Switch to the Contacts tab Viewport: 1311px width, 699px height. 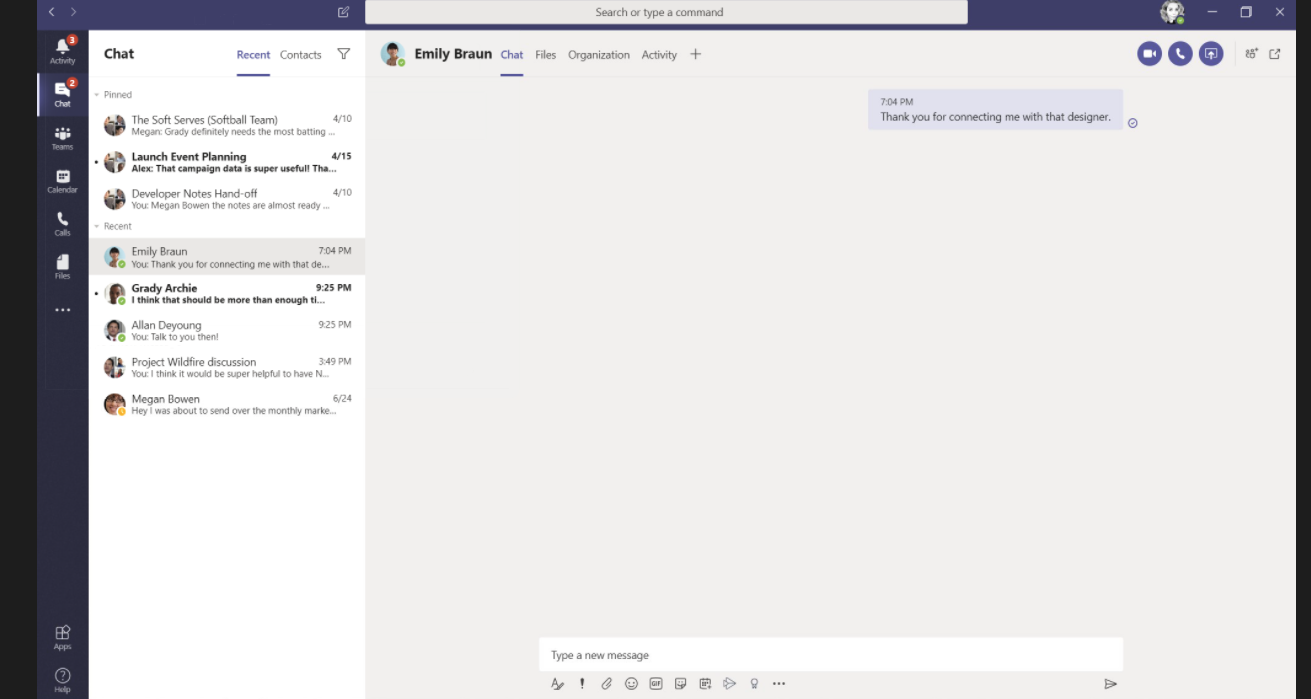[x=300, y=55]
